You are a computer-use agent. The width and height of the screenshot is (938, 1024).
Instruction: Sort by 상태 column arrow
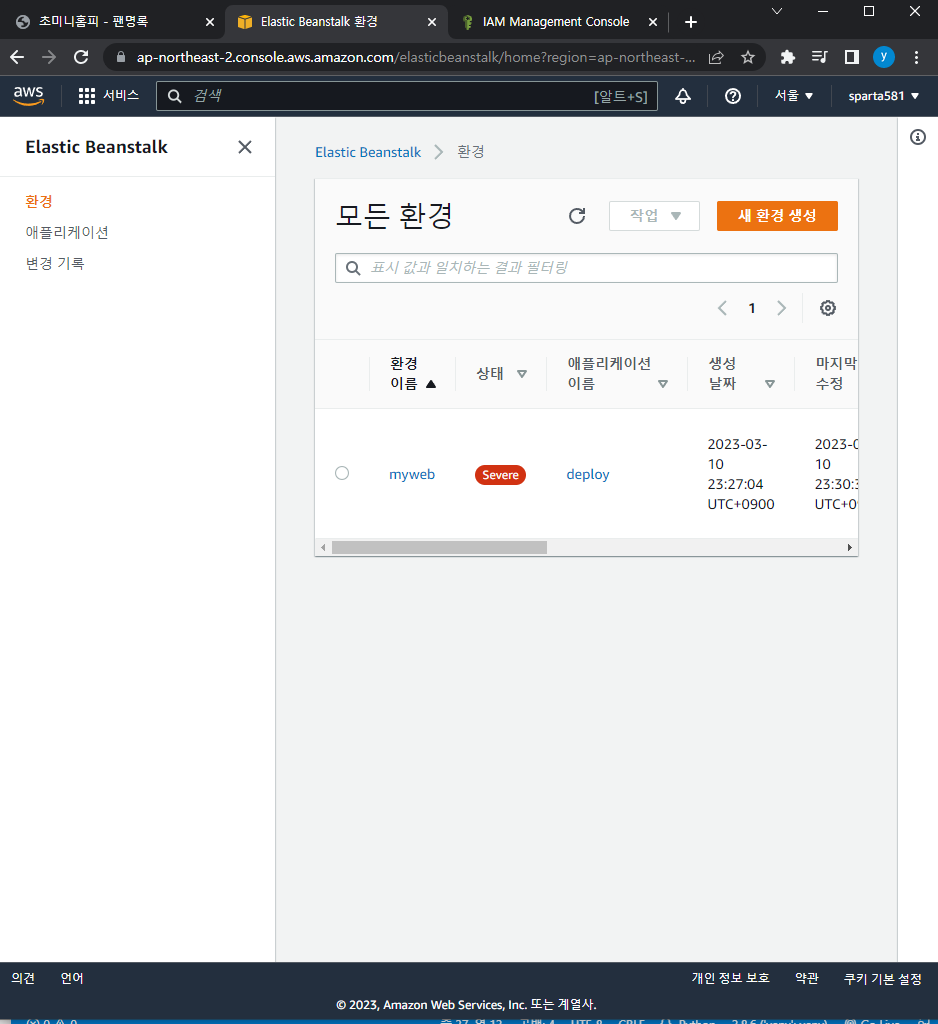521,374
